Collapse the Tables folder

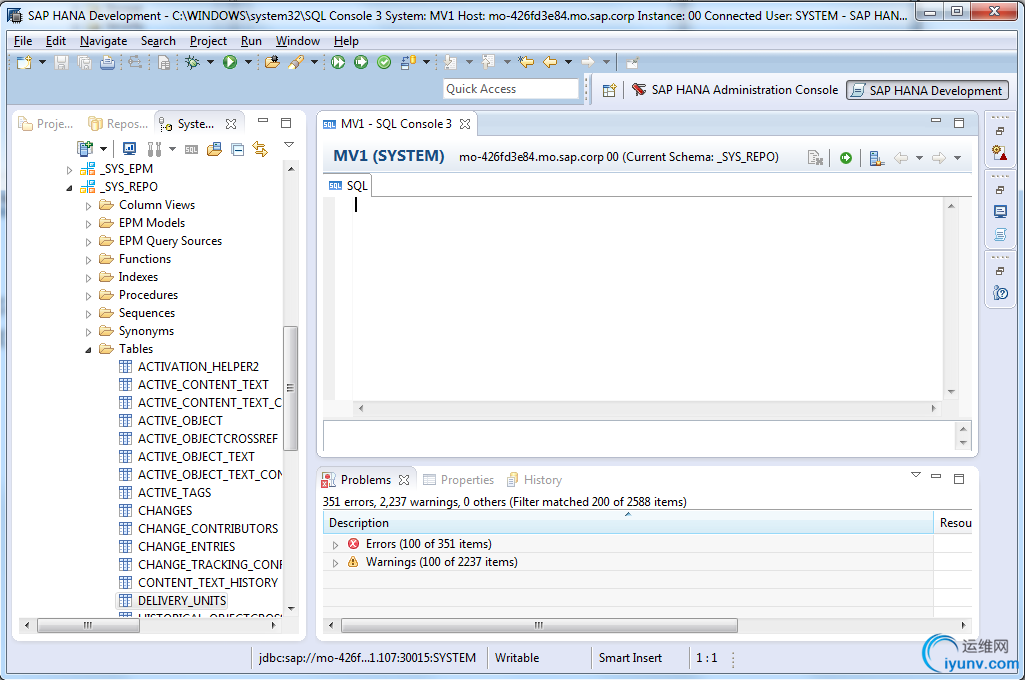pos(88,350)
